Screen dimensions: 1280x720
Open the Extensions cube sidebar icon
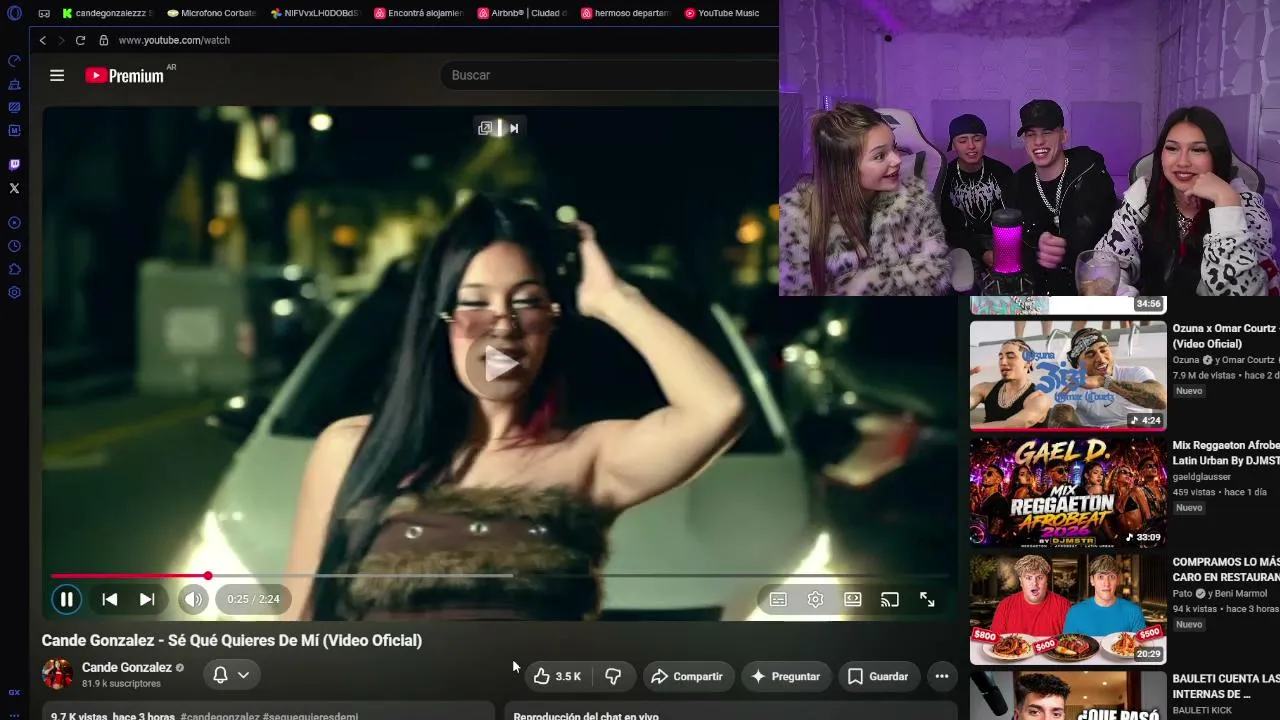tap(14, 269)
